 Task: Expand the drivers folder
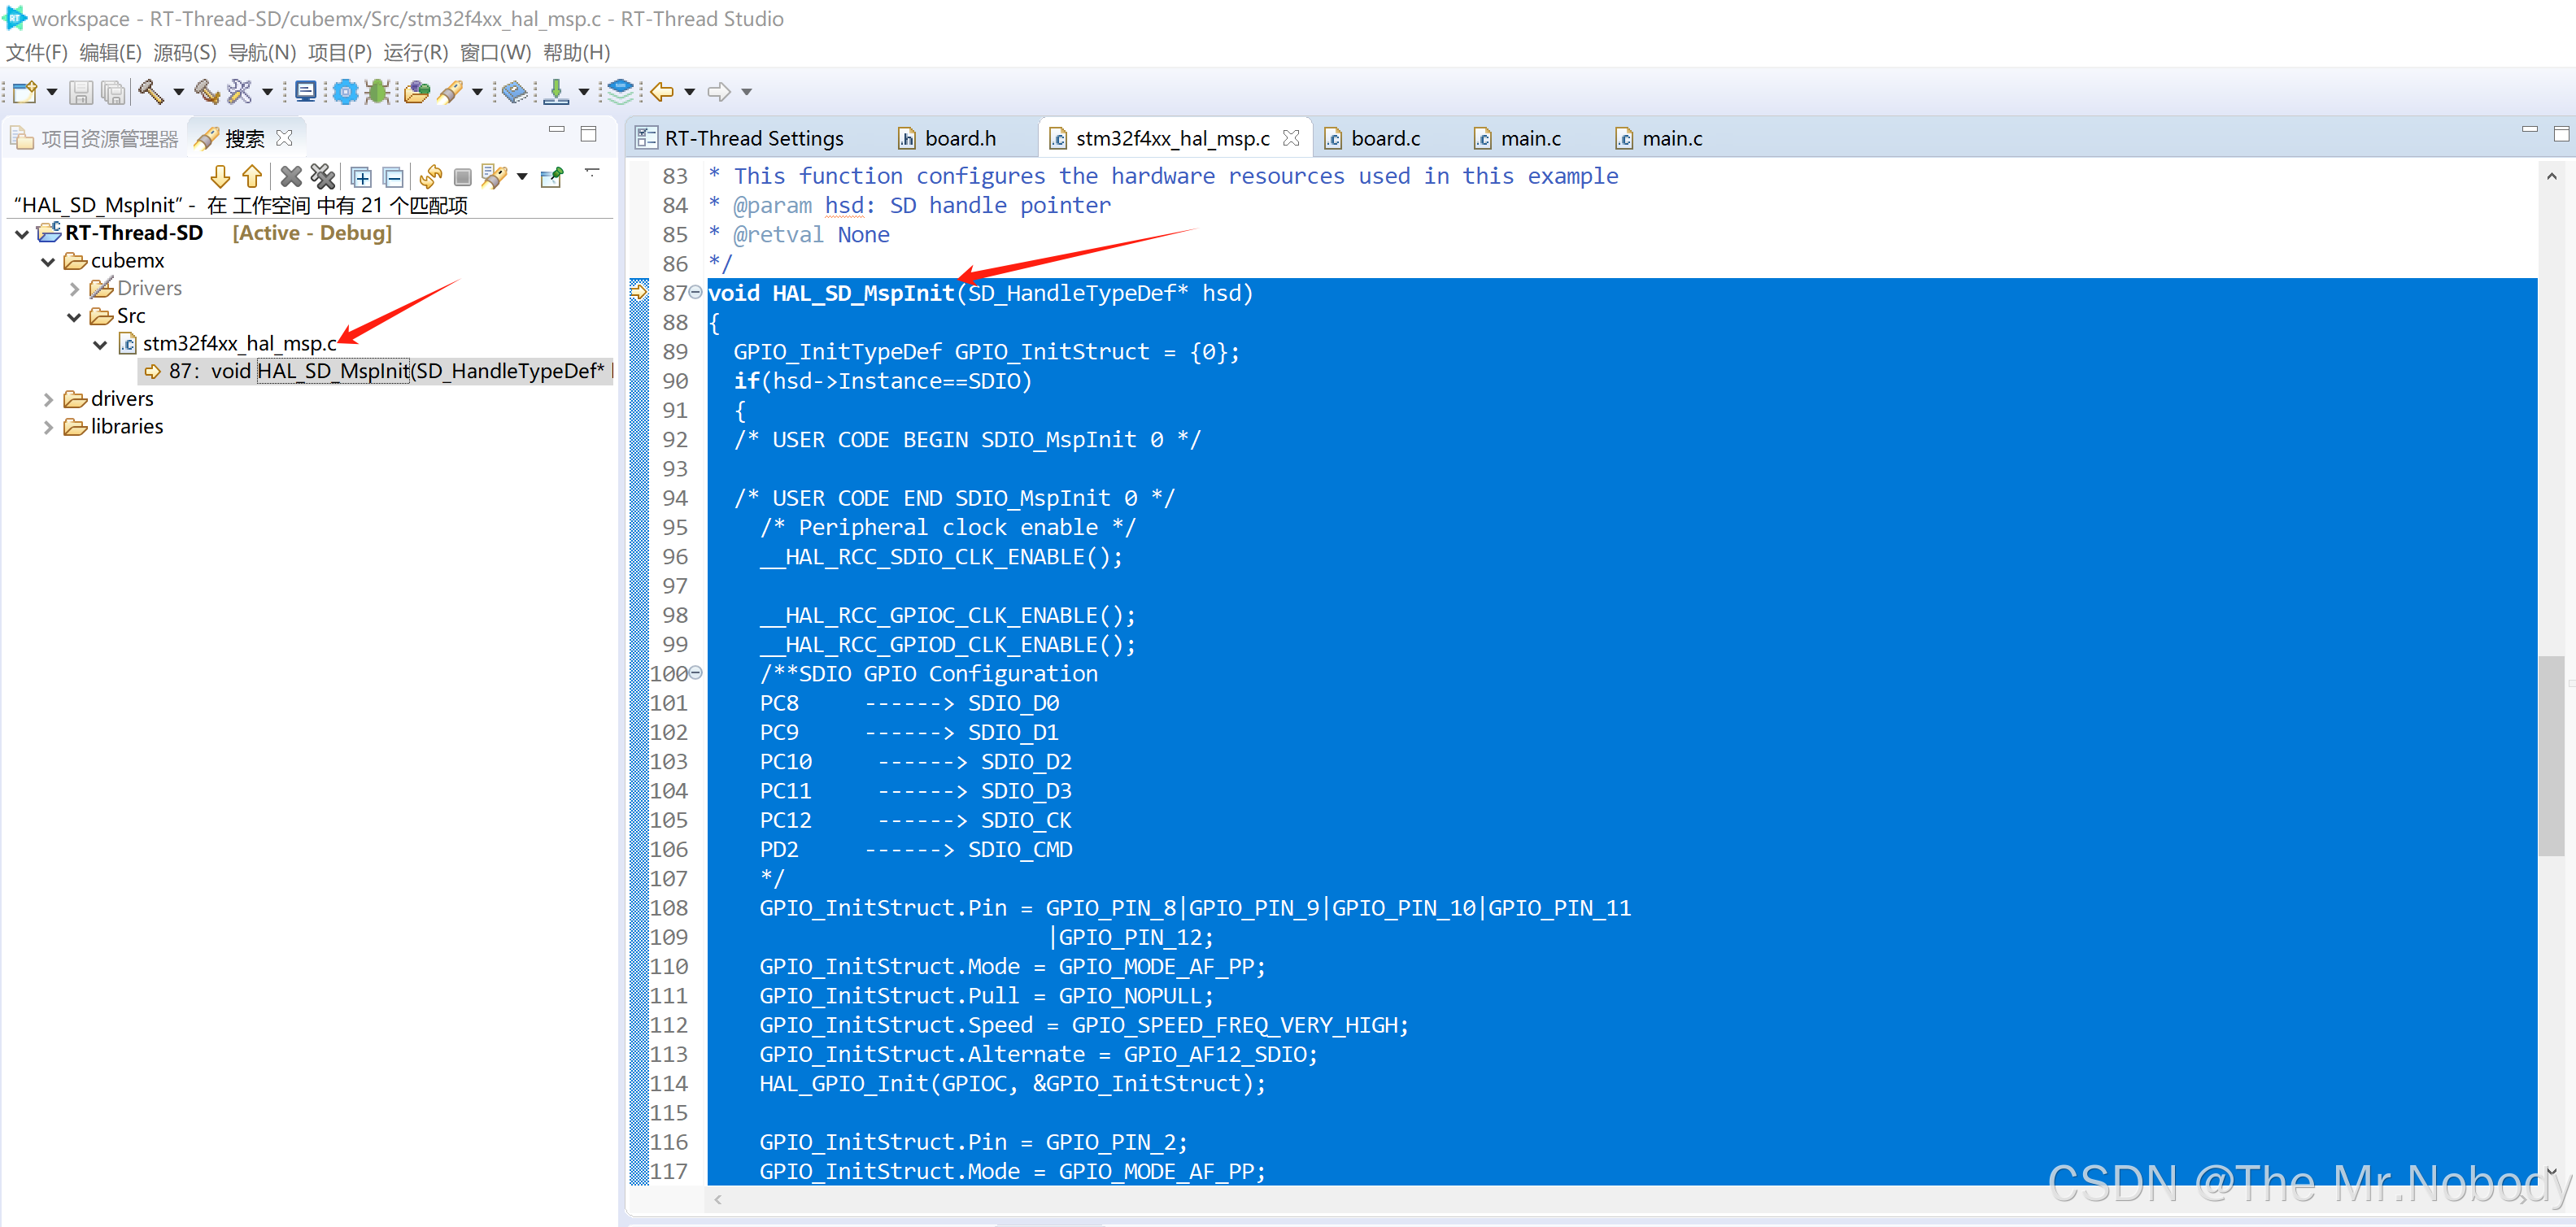tap(48, 399)
